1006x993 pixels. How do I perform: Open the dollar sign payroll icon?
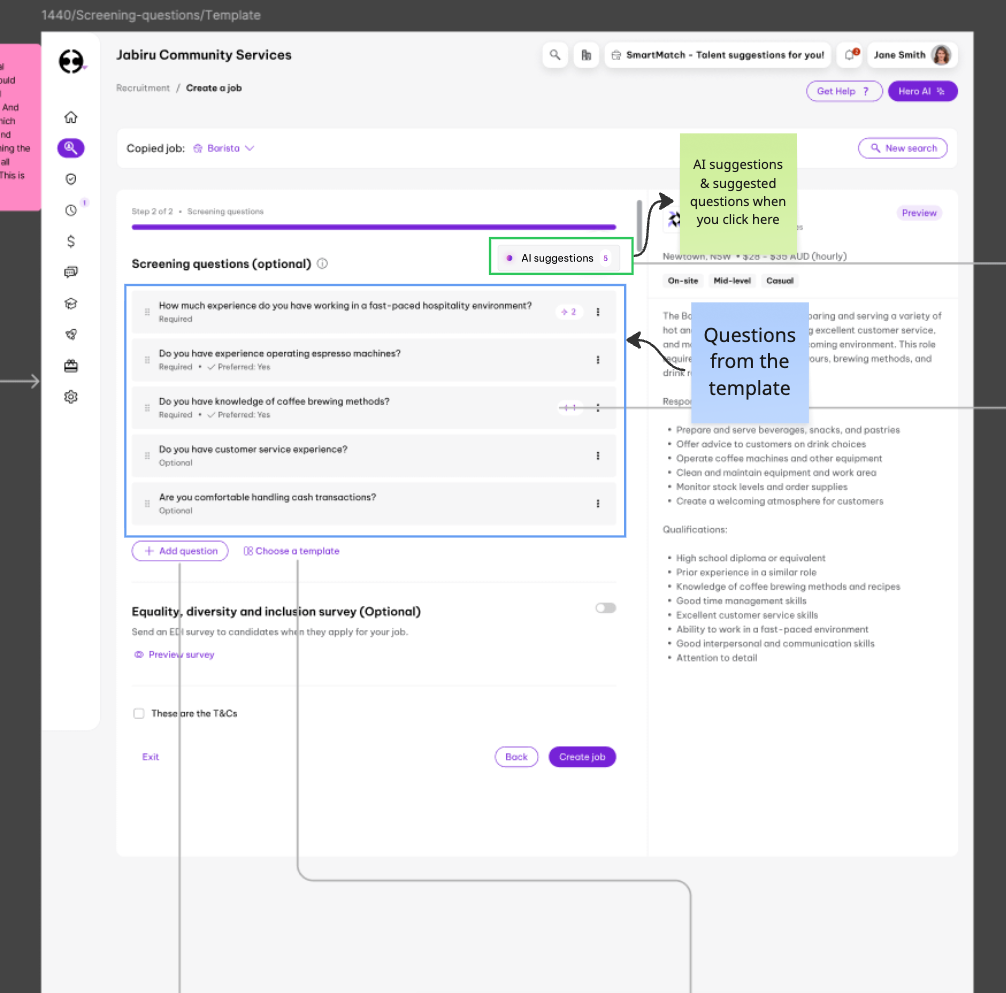point(71,241)
